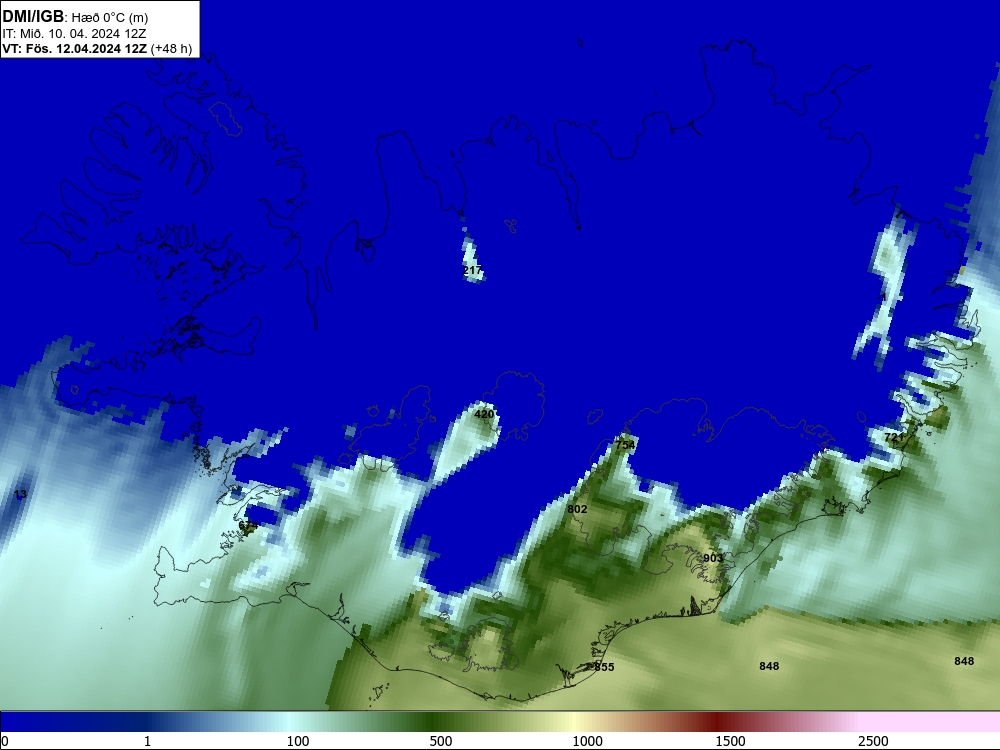1000x750 pixels.
Task: Click the 1000 label on color scale
Action: [x=587, y=741]
